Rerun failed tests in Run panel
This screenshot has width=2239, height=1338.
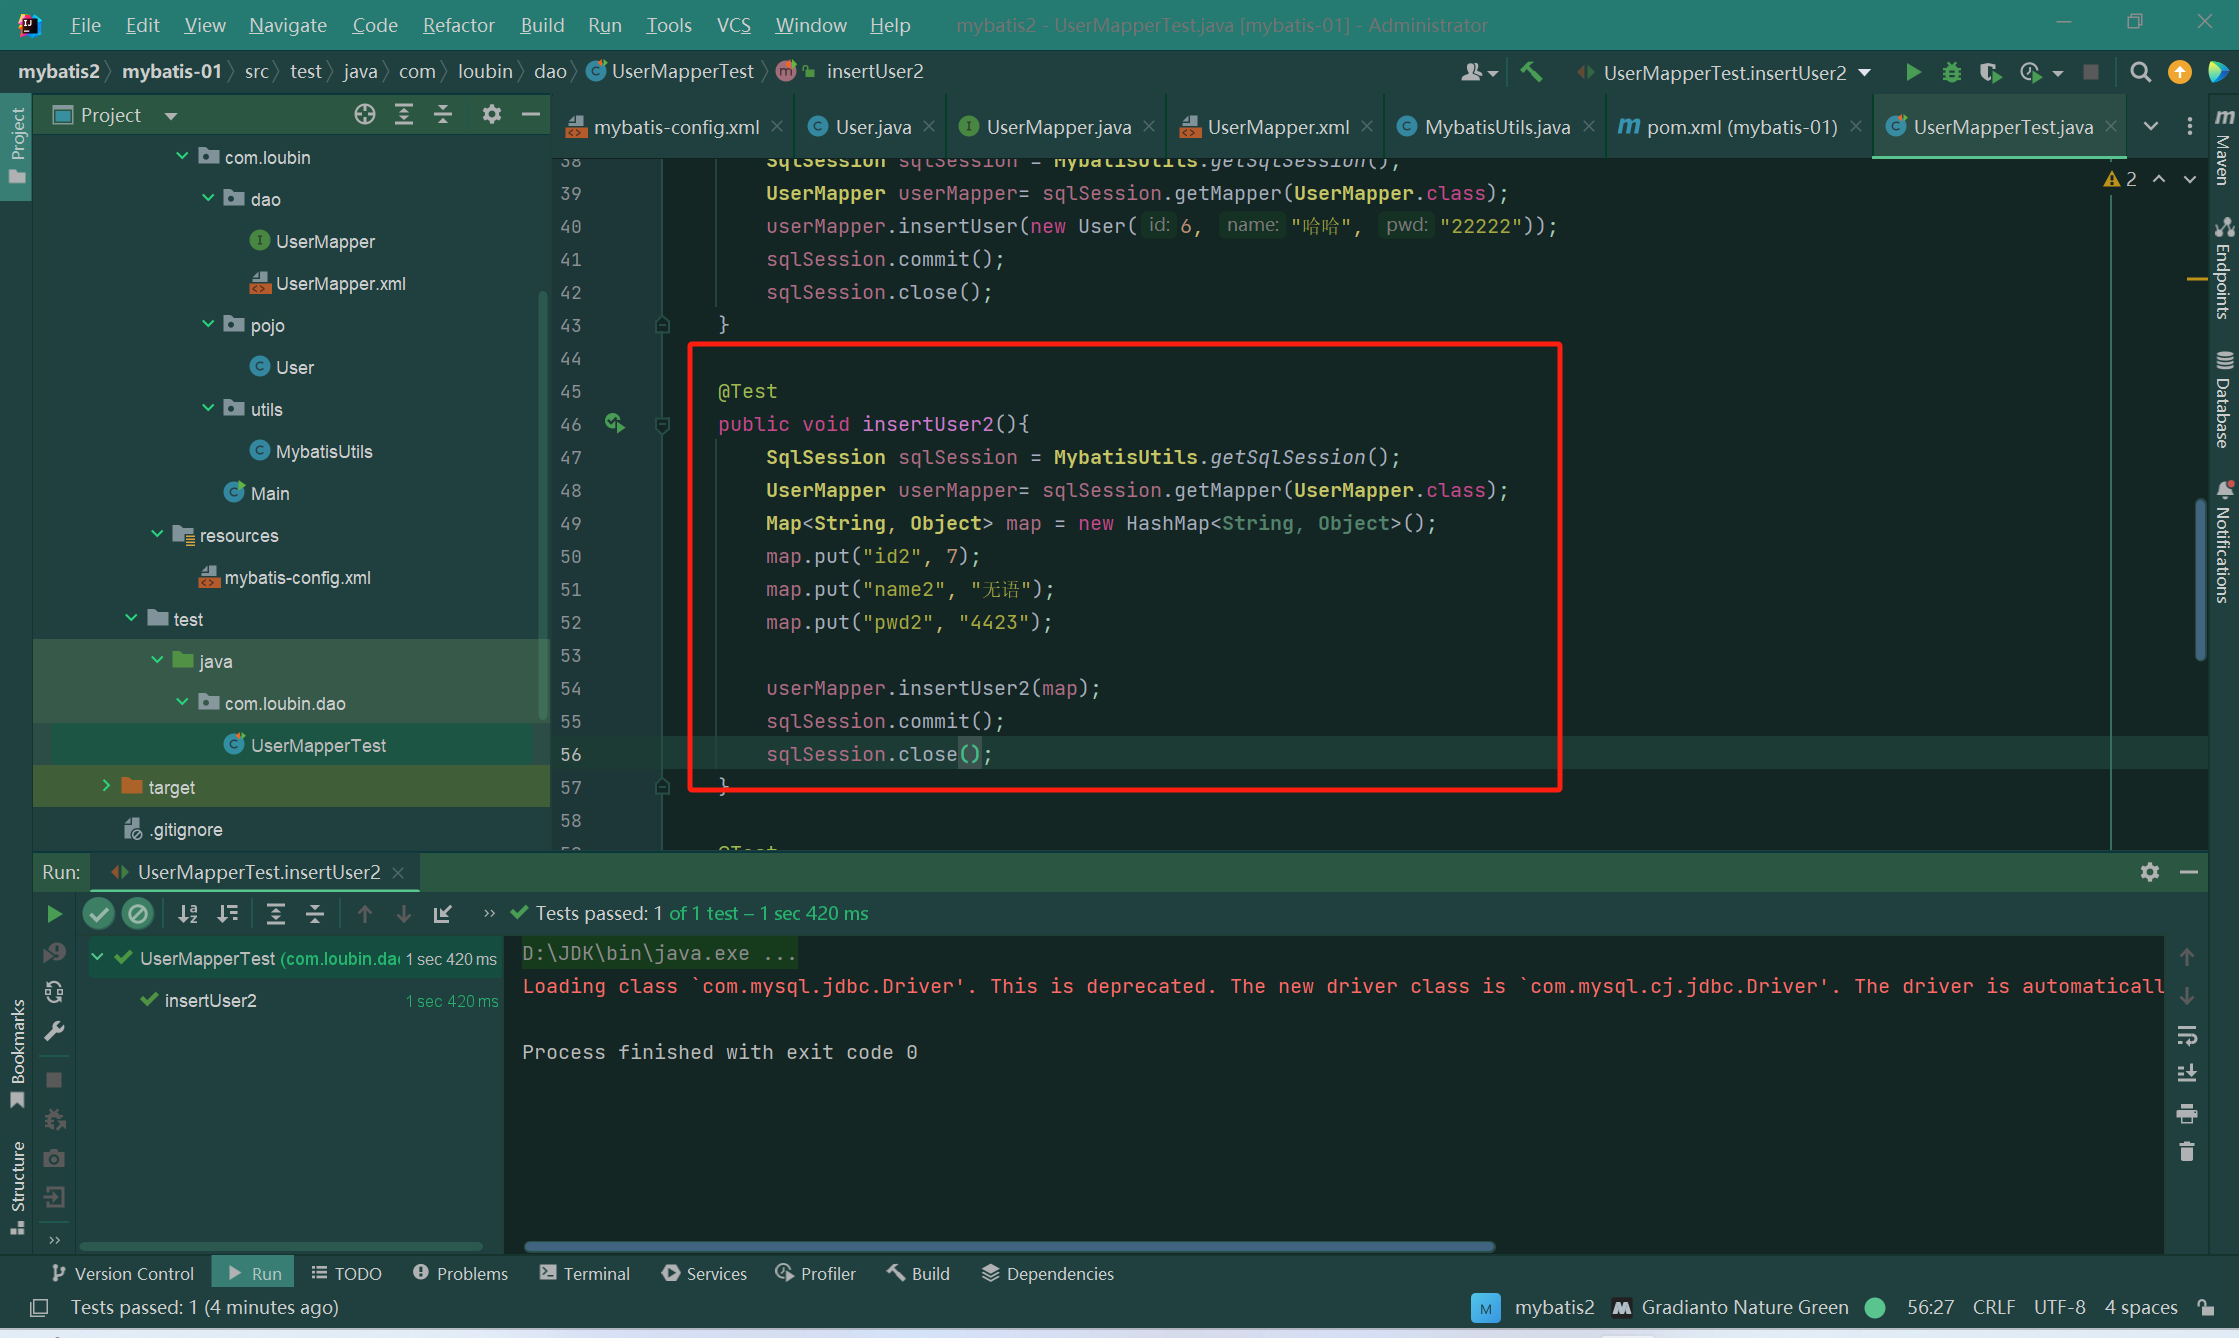[54, 952]
